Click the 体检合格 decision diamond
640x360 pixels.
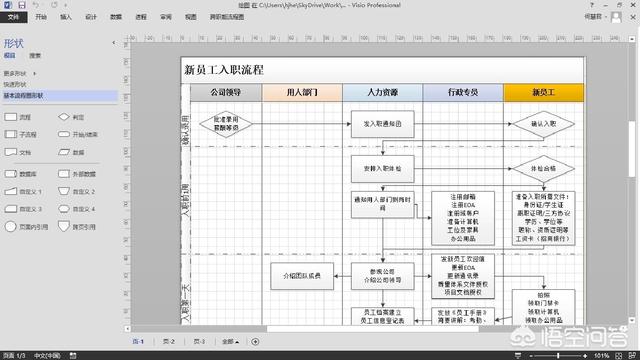(x=543, y=168)
